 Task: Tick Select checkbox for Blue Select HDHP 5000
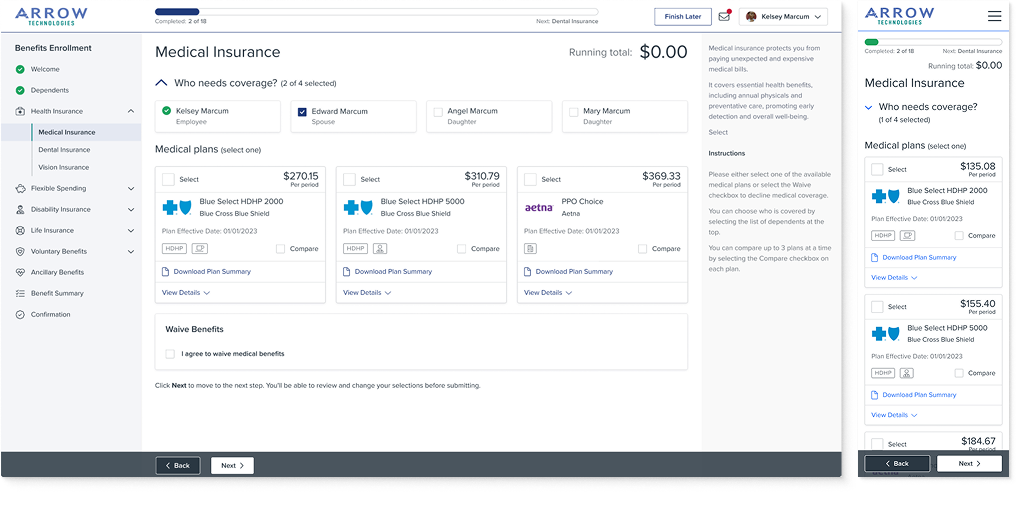[x=349, y=179]
